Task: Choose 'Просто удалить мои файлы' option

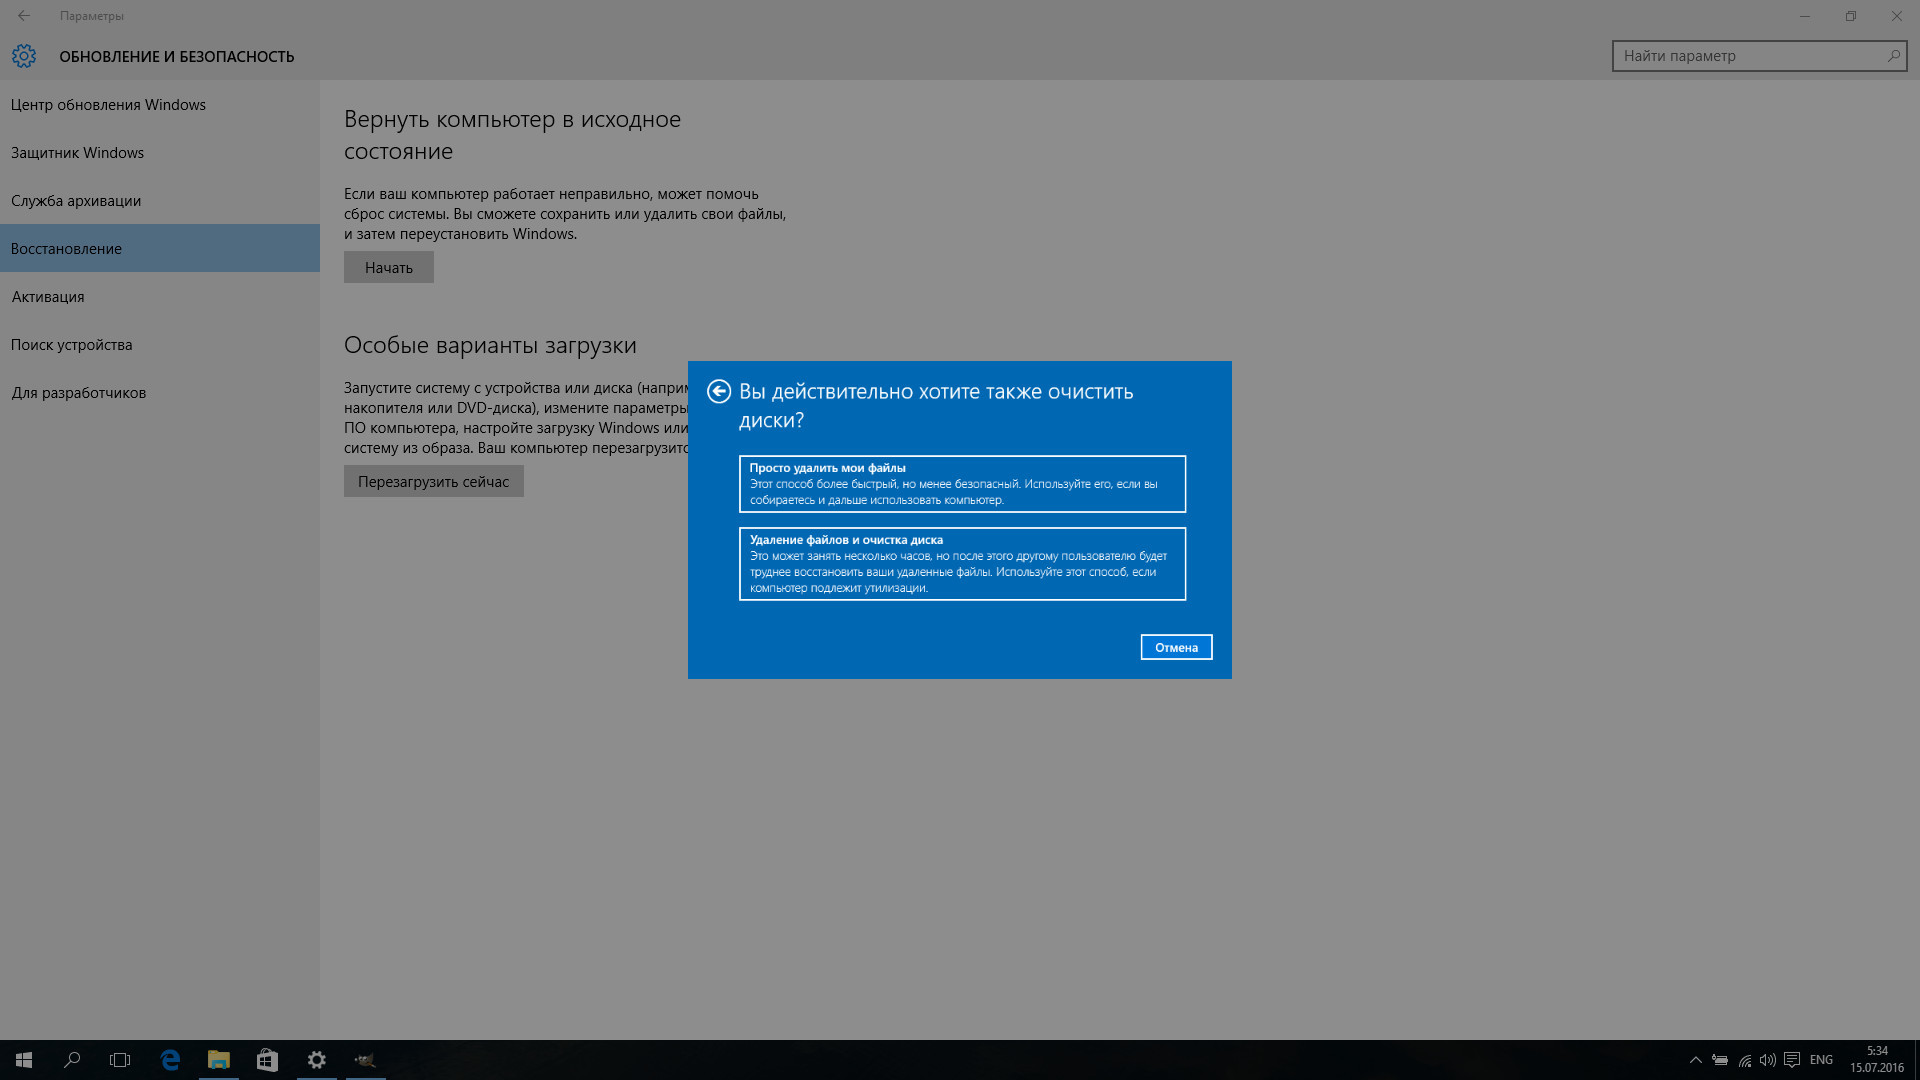Action: pos(962,484)
